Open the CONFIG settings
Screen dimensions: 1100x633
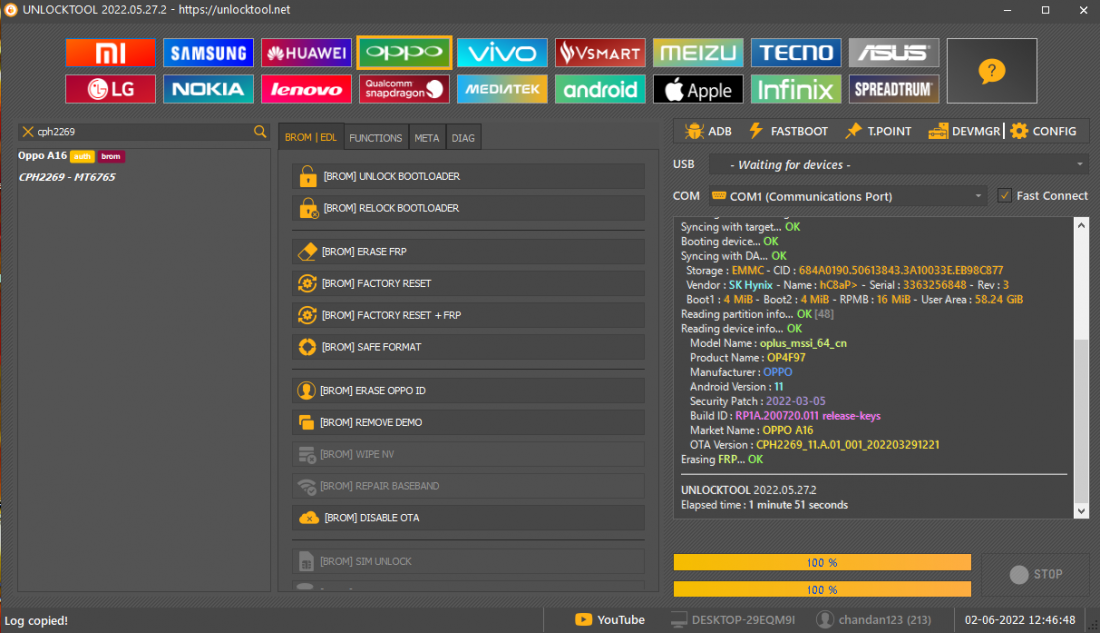click(x=1044, y=131)
